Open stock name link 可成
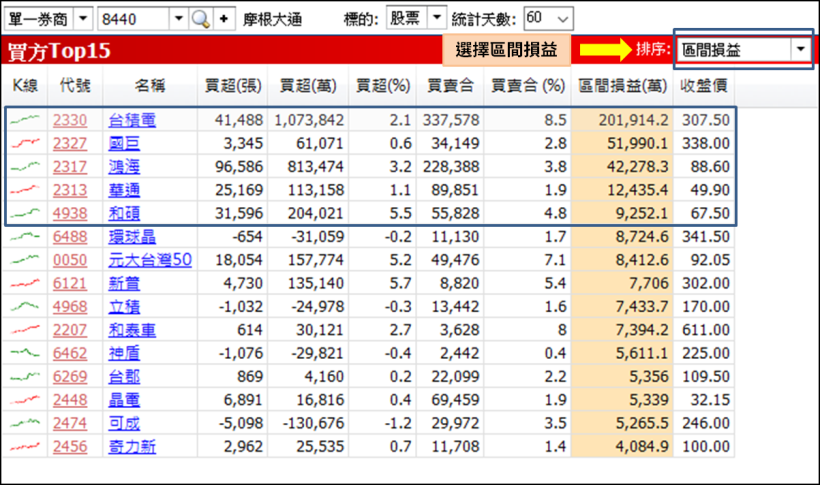The image size is (820, 485). point(124,423)
